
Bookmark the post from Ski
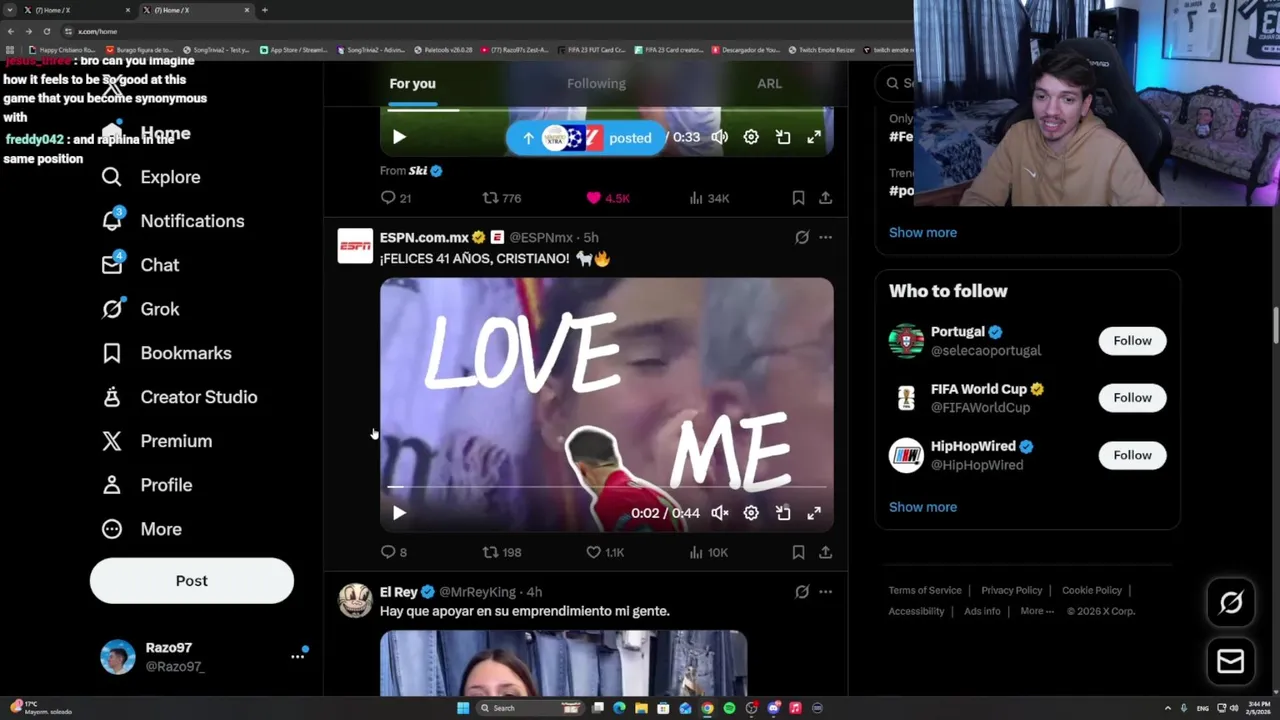point(798,198)
